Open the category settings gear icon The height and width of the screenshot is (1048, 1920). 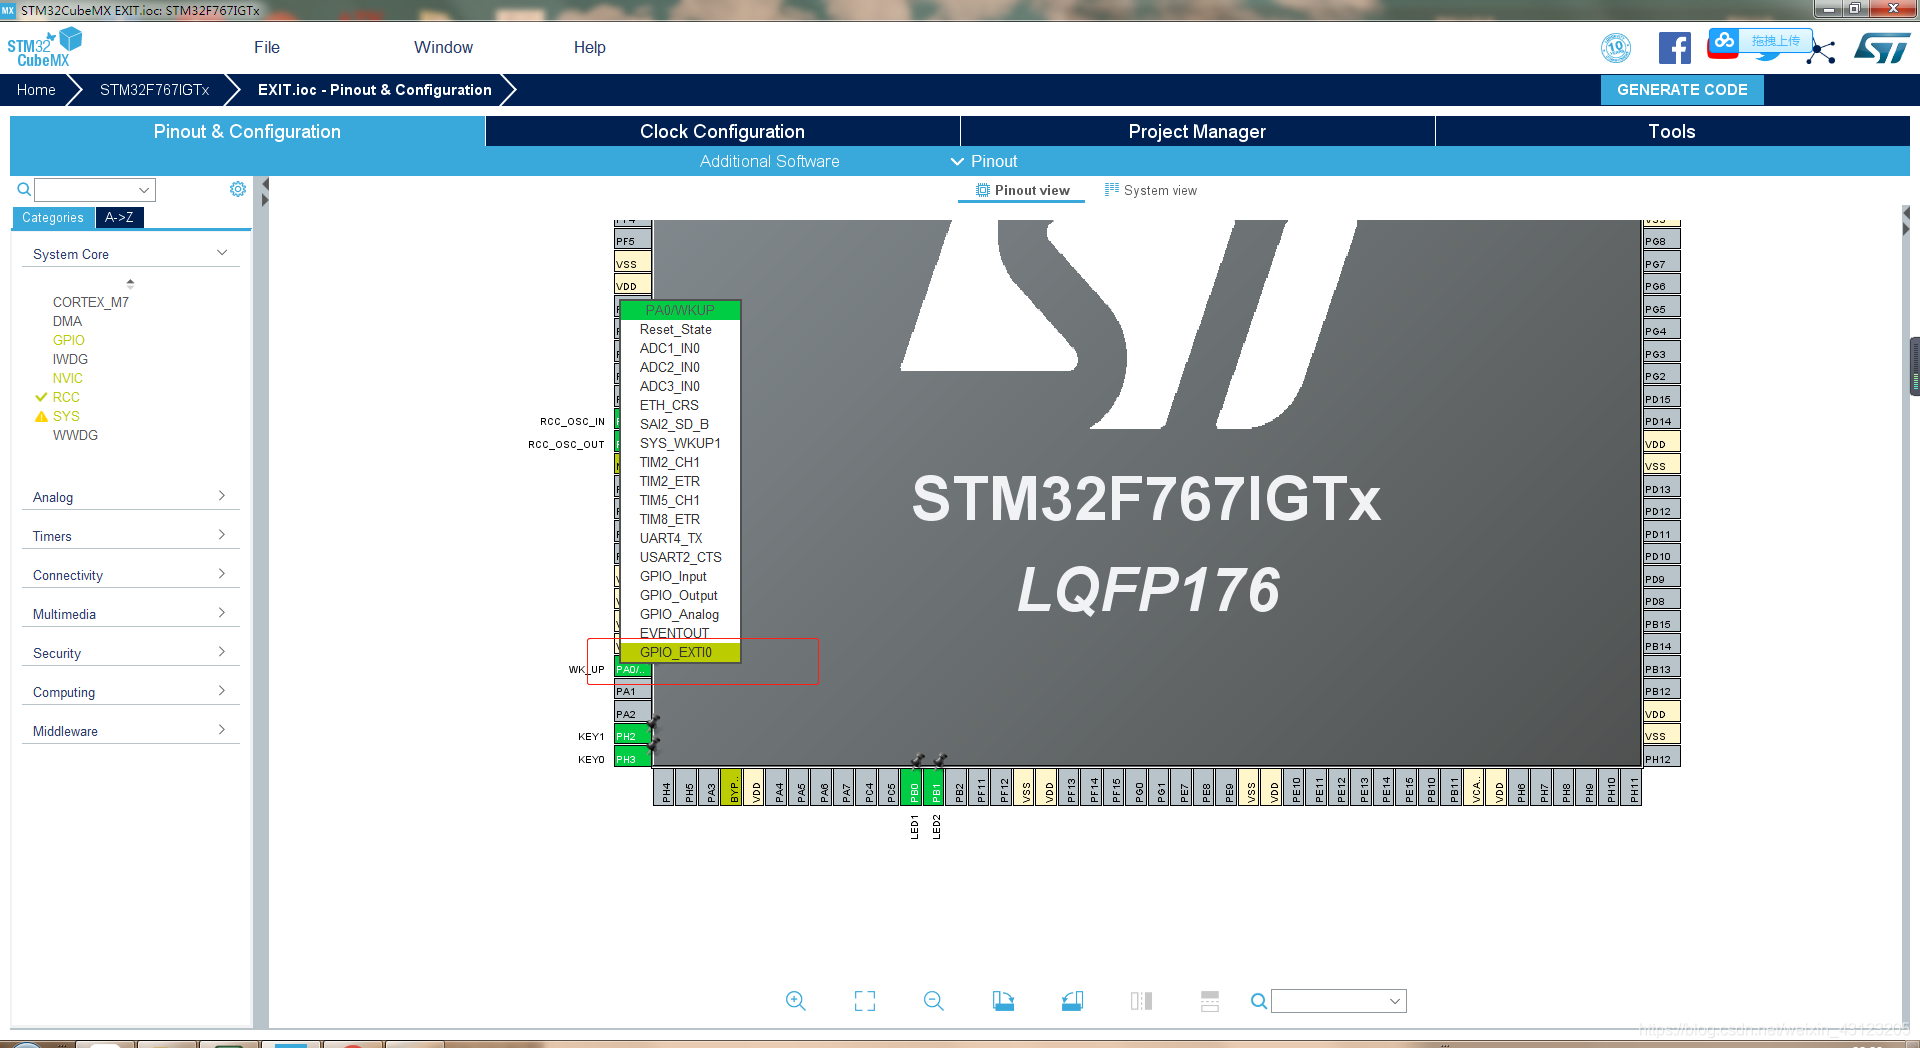pyautogui.click(x=238, y=189)
